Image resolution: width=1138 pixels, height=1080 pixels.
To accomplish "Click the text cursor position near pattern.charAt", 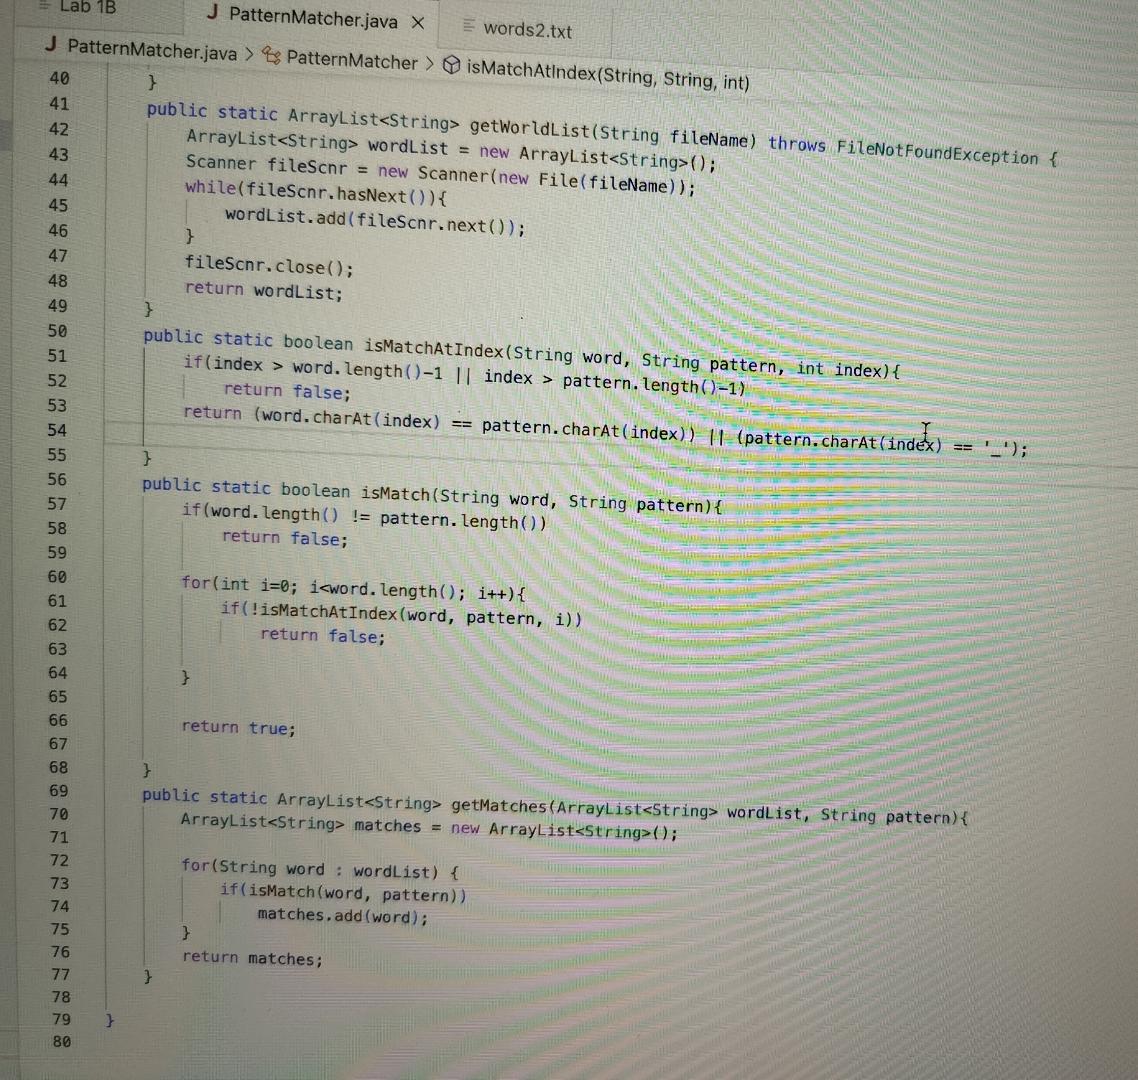I will click(x=925, y=432).
